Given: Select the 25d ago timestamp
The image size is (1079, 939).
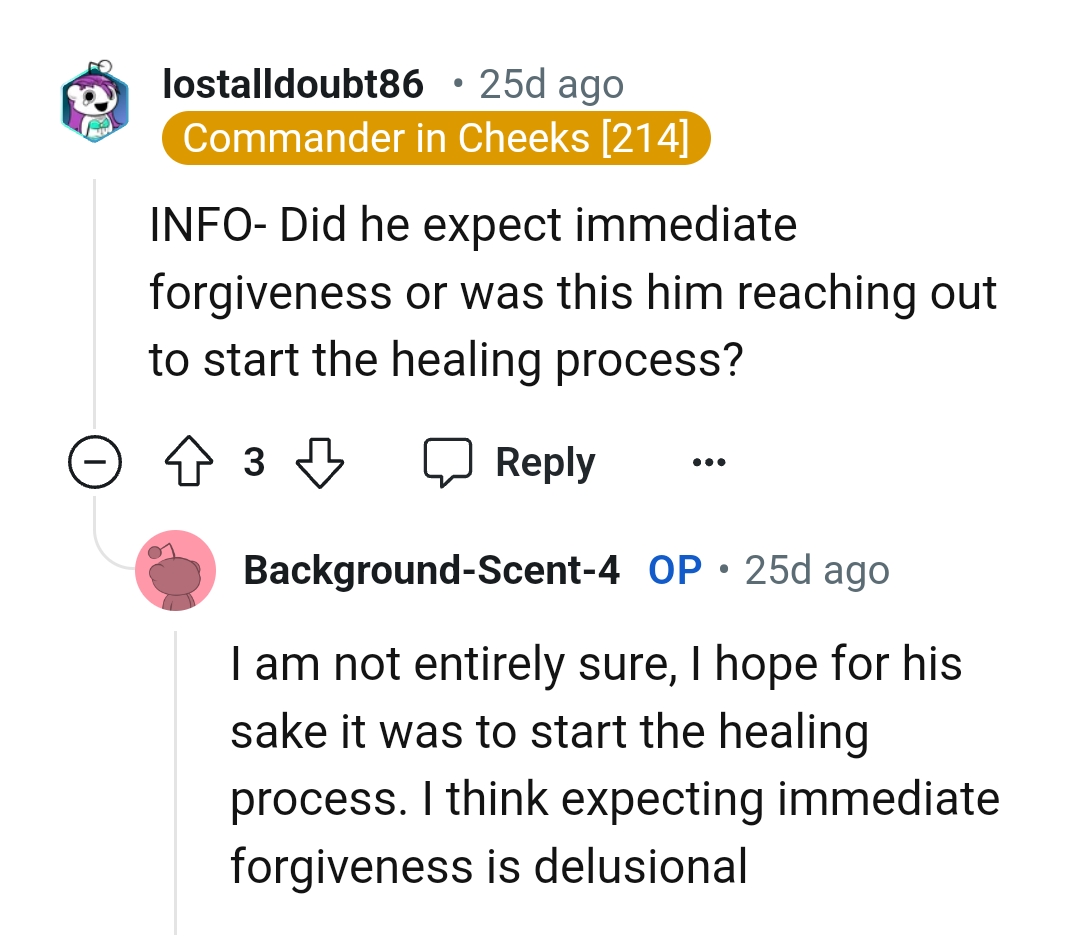Looking at the screenshot, I should point(549,84).
